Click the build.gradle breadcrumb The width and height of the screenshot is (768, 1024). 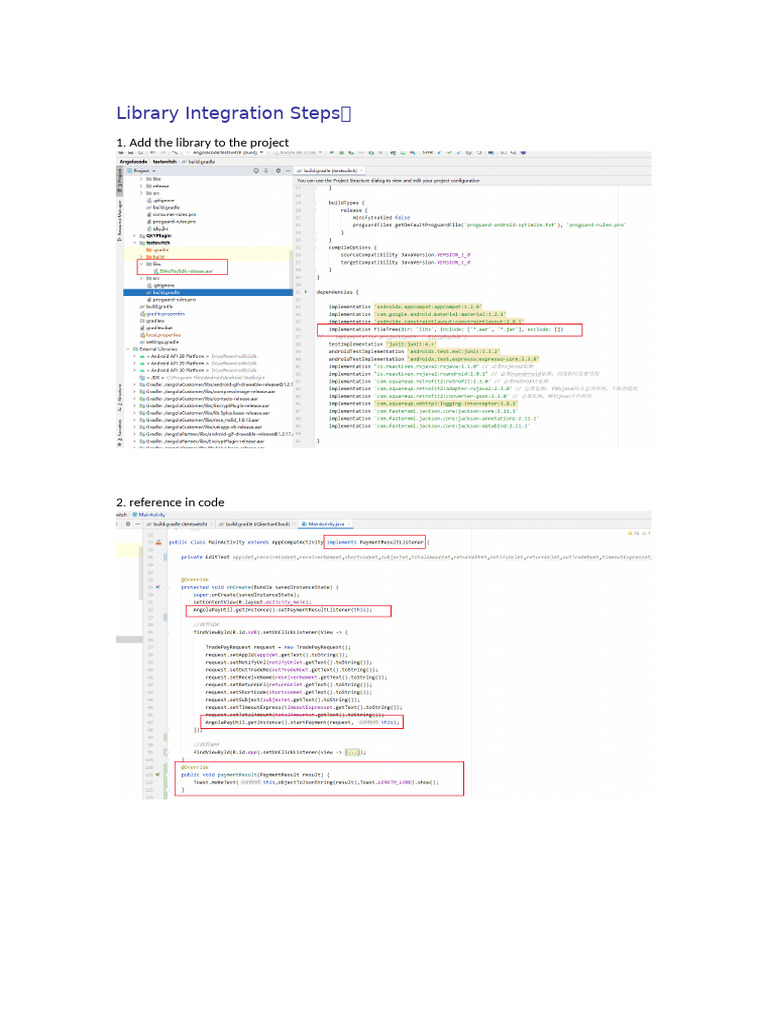coord(201,161)
